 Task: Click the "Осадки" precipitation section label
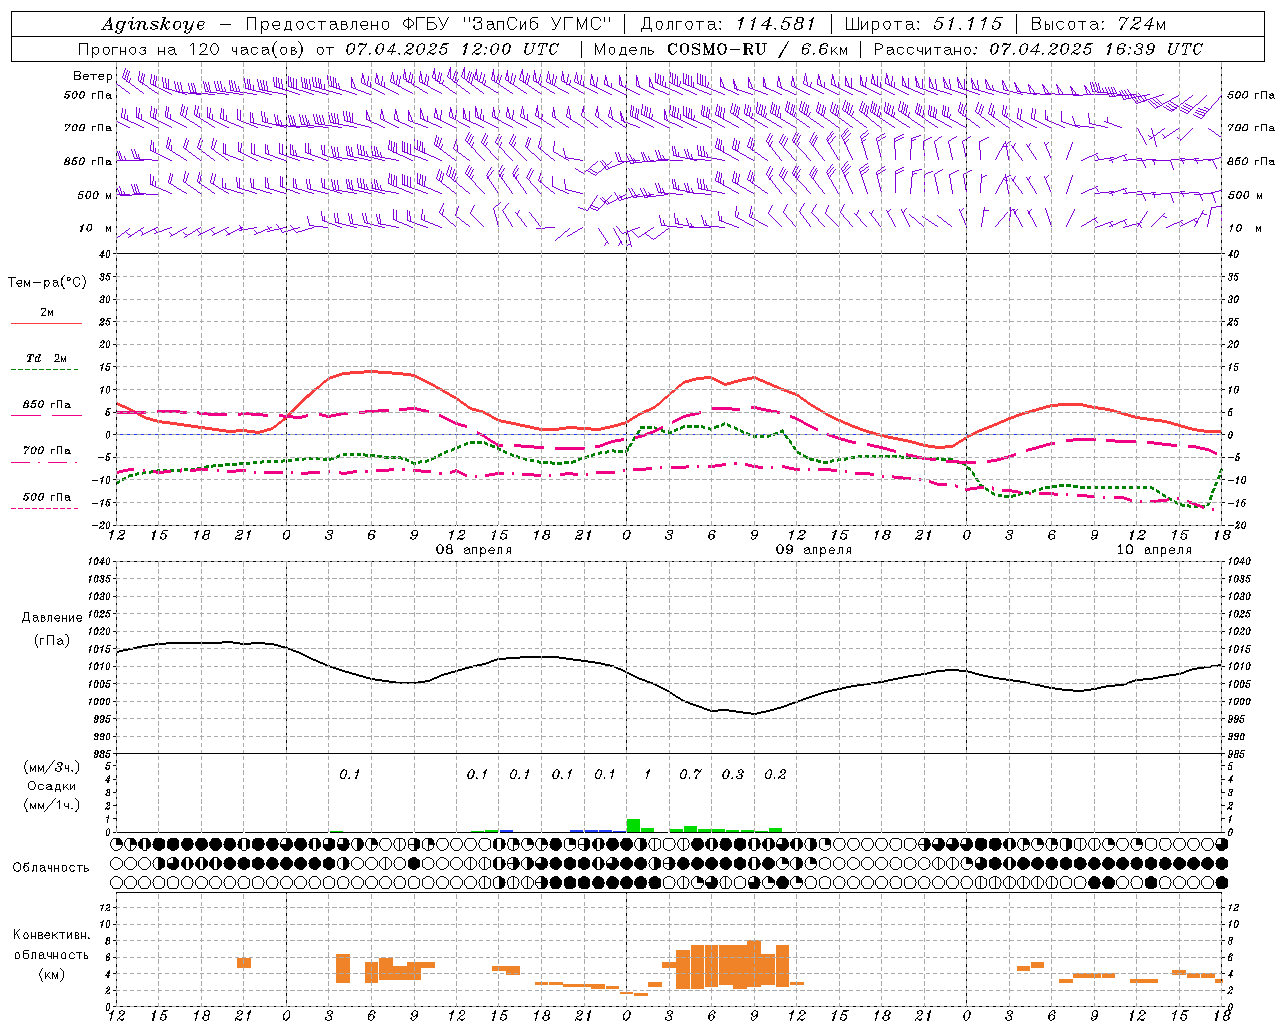[51, 786]
